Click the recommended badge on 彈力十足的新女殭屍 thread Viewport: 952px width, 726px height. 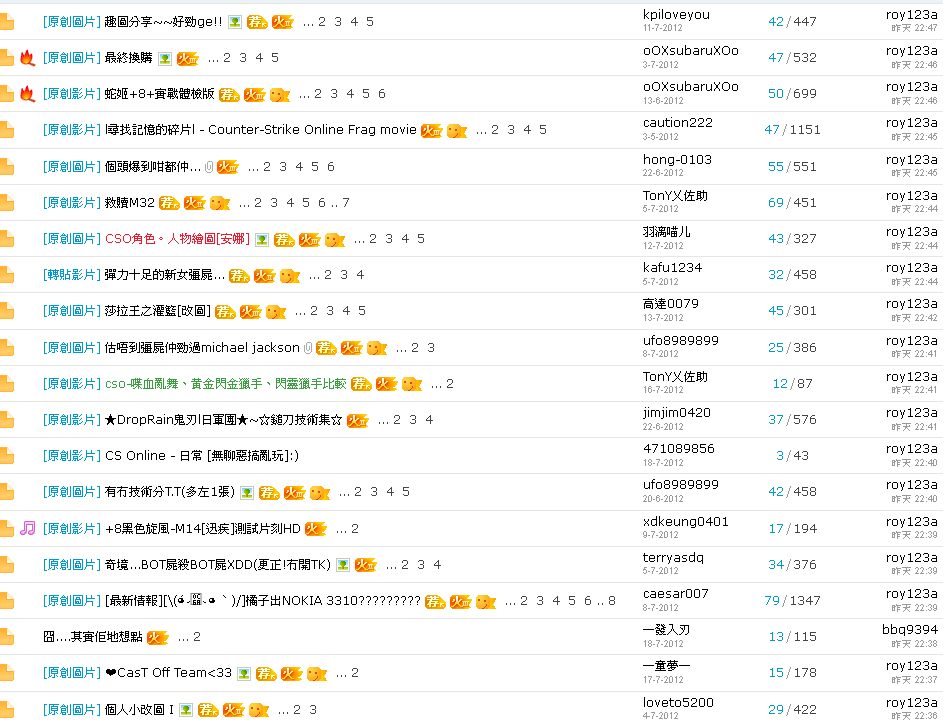(x=239, y=276)
